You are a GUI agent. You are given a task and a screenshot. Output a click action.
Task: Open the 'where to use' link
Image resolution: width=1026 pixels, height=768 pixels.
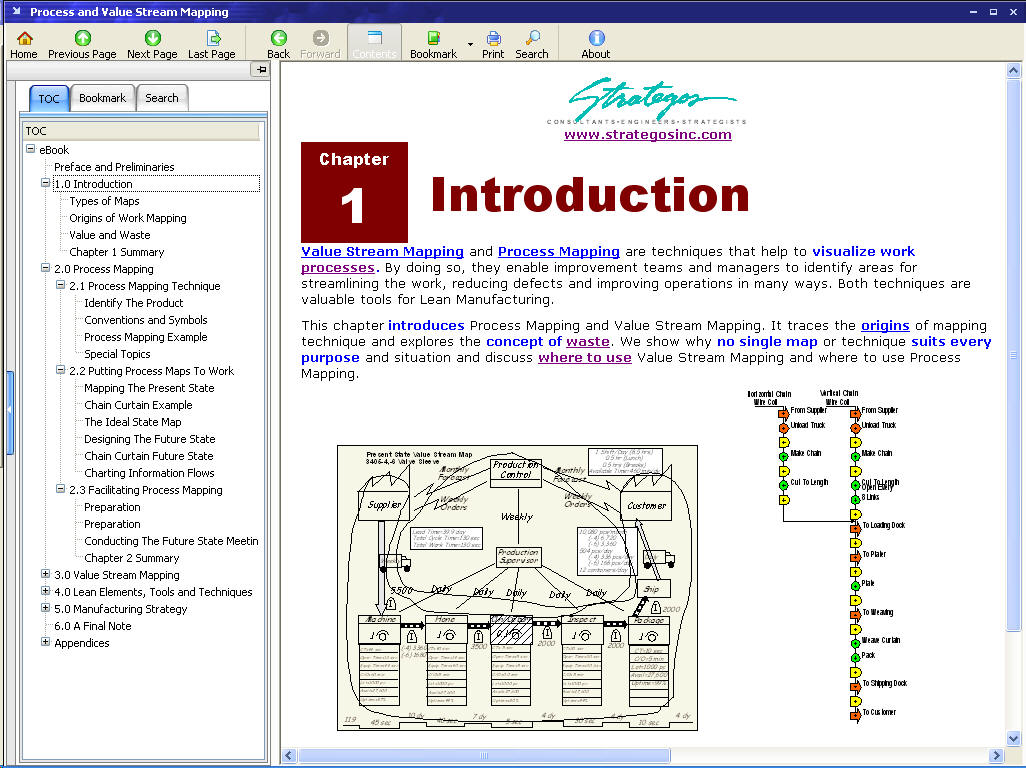point(584,358)
